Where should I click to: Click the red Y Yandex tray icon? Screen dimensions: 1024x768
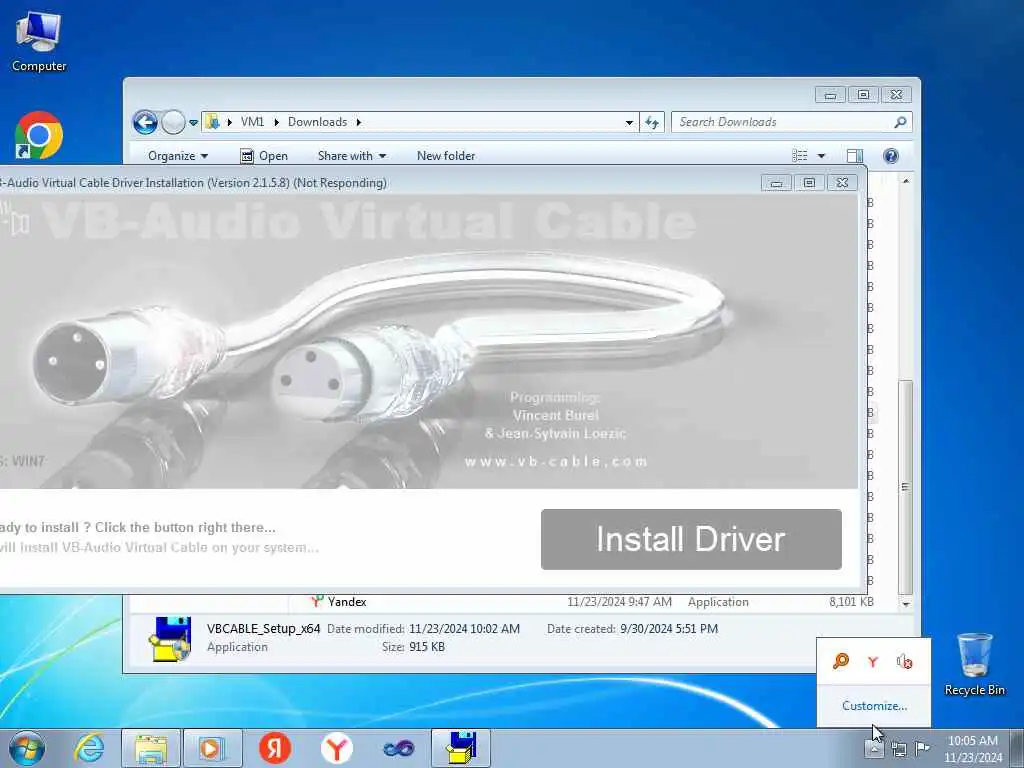pos(873,662)
